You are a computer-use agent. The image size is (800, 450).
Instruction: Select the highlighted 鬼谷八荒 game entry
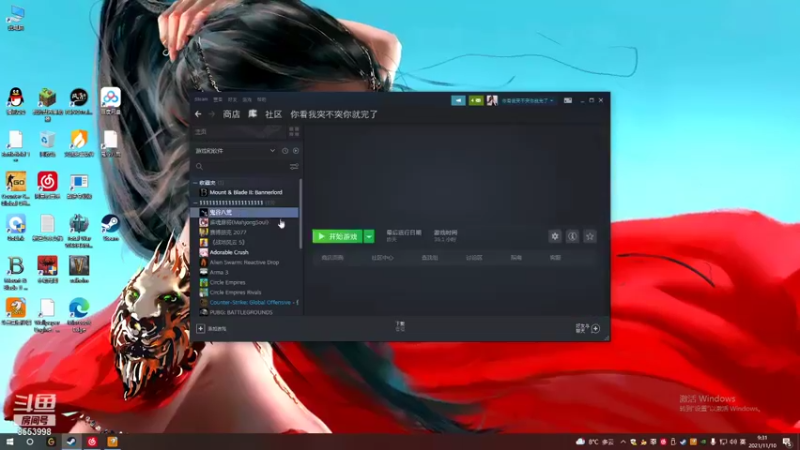pyautogui.click(x=245, y=212)
